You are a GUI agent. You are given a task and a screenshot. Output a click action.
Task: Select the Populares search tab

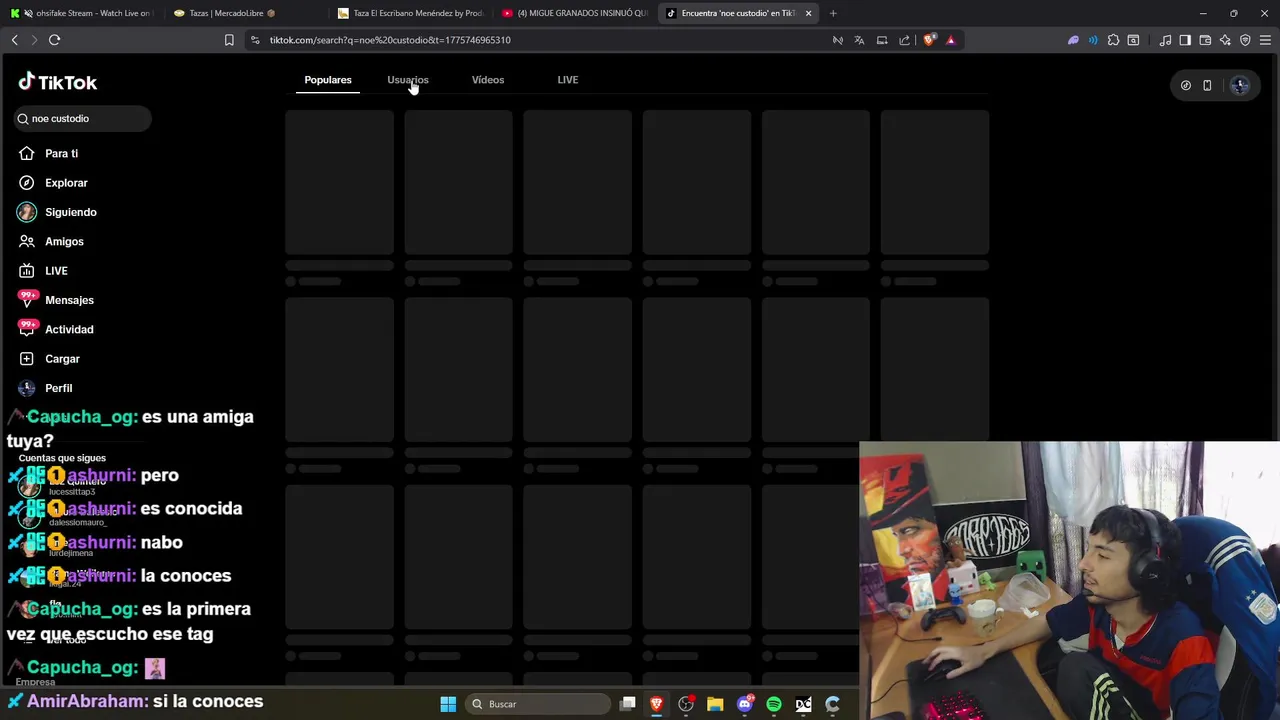pyautogui.click(x=328, y=80)
